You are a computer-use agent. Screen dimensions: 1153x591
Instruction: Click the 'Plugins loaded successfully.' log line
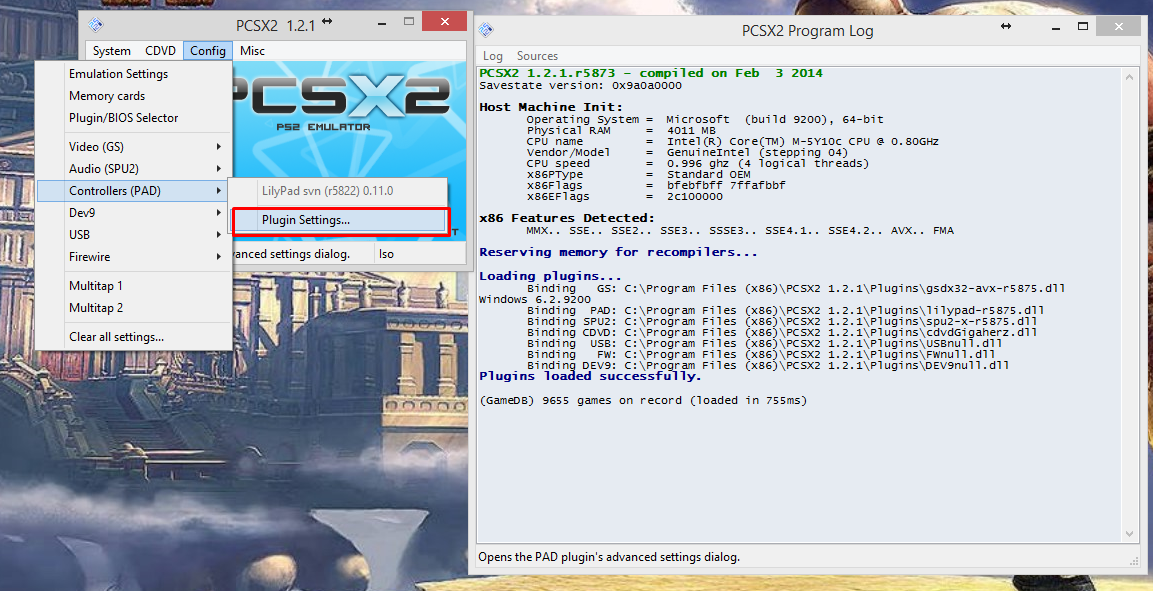590,376
